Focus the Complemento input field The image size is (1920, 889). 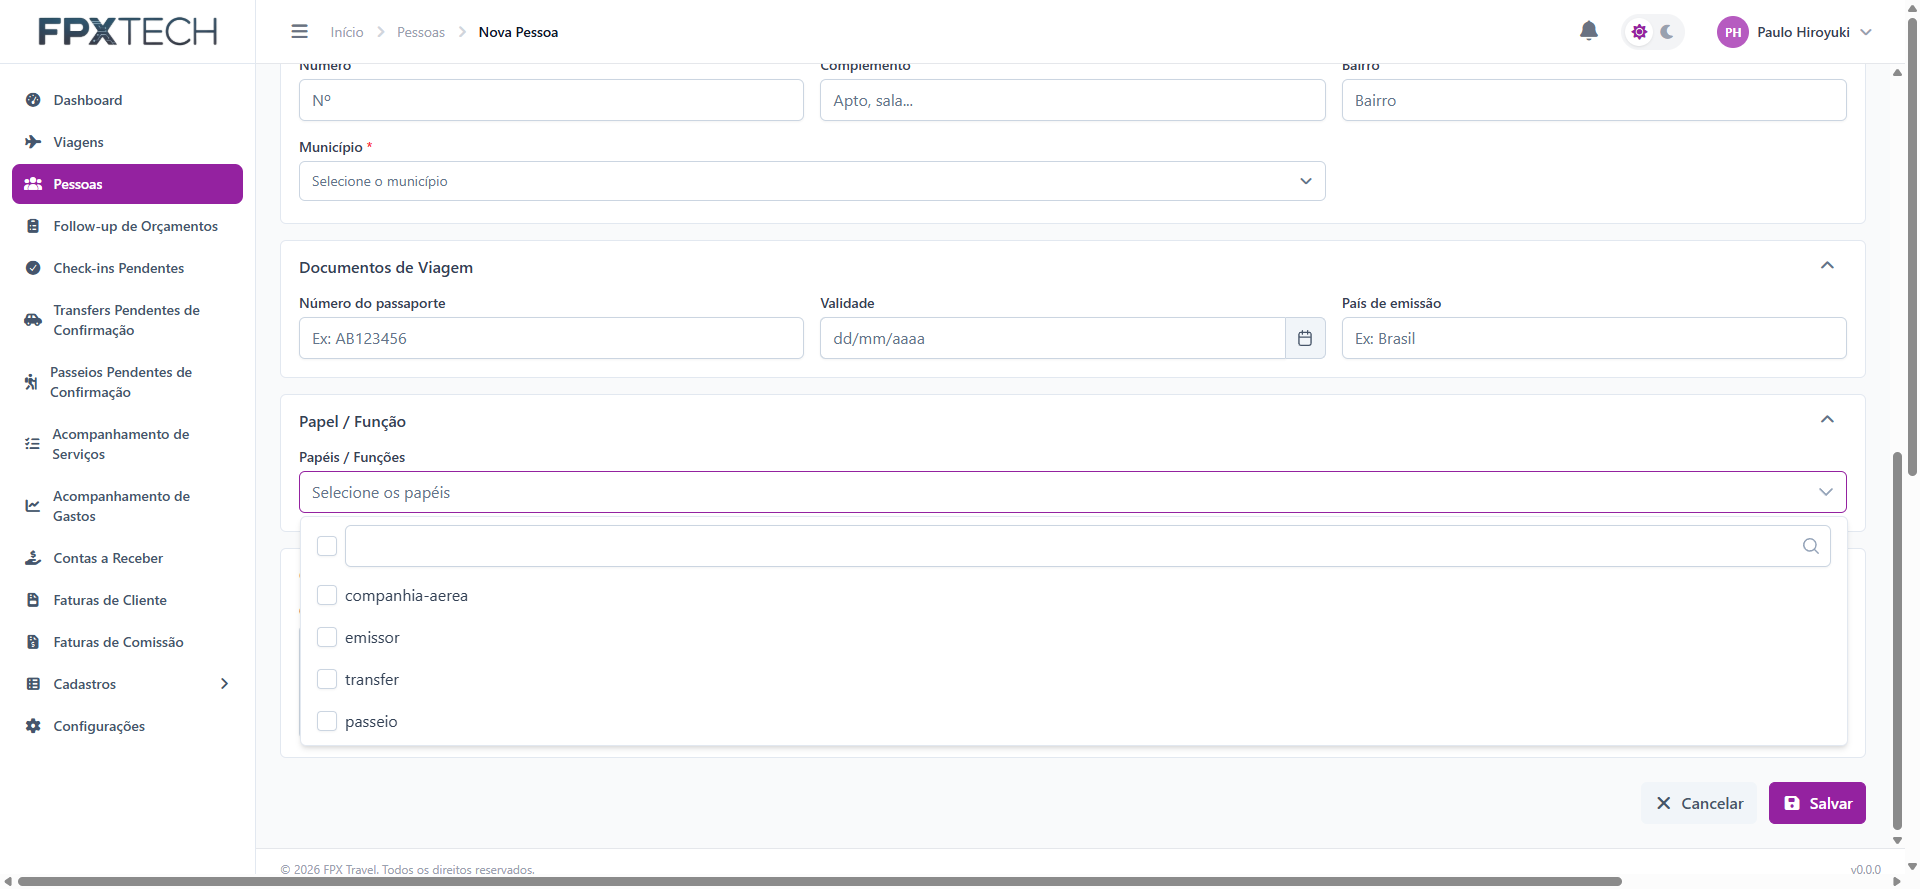point(1072,100)
